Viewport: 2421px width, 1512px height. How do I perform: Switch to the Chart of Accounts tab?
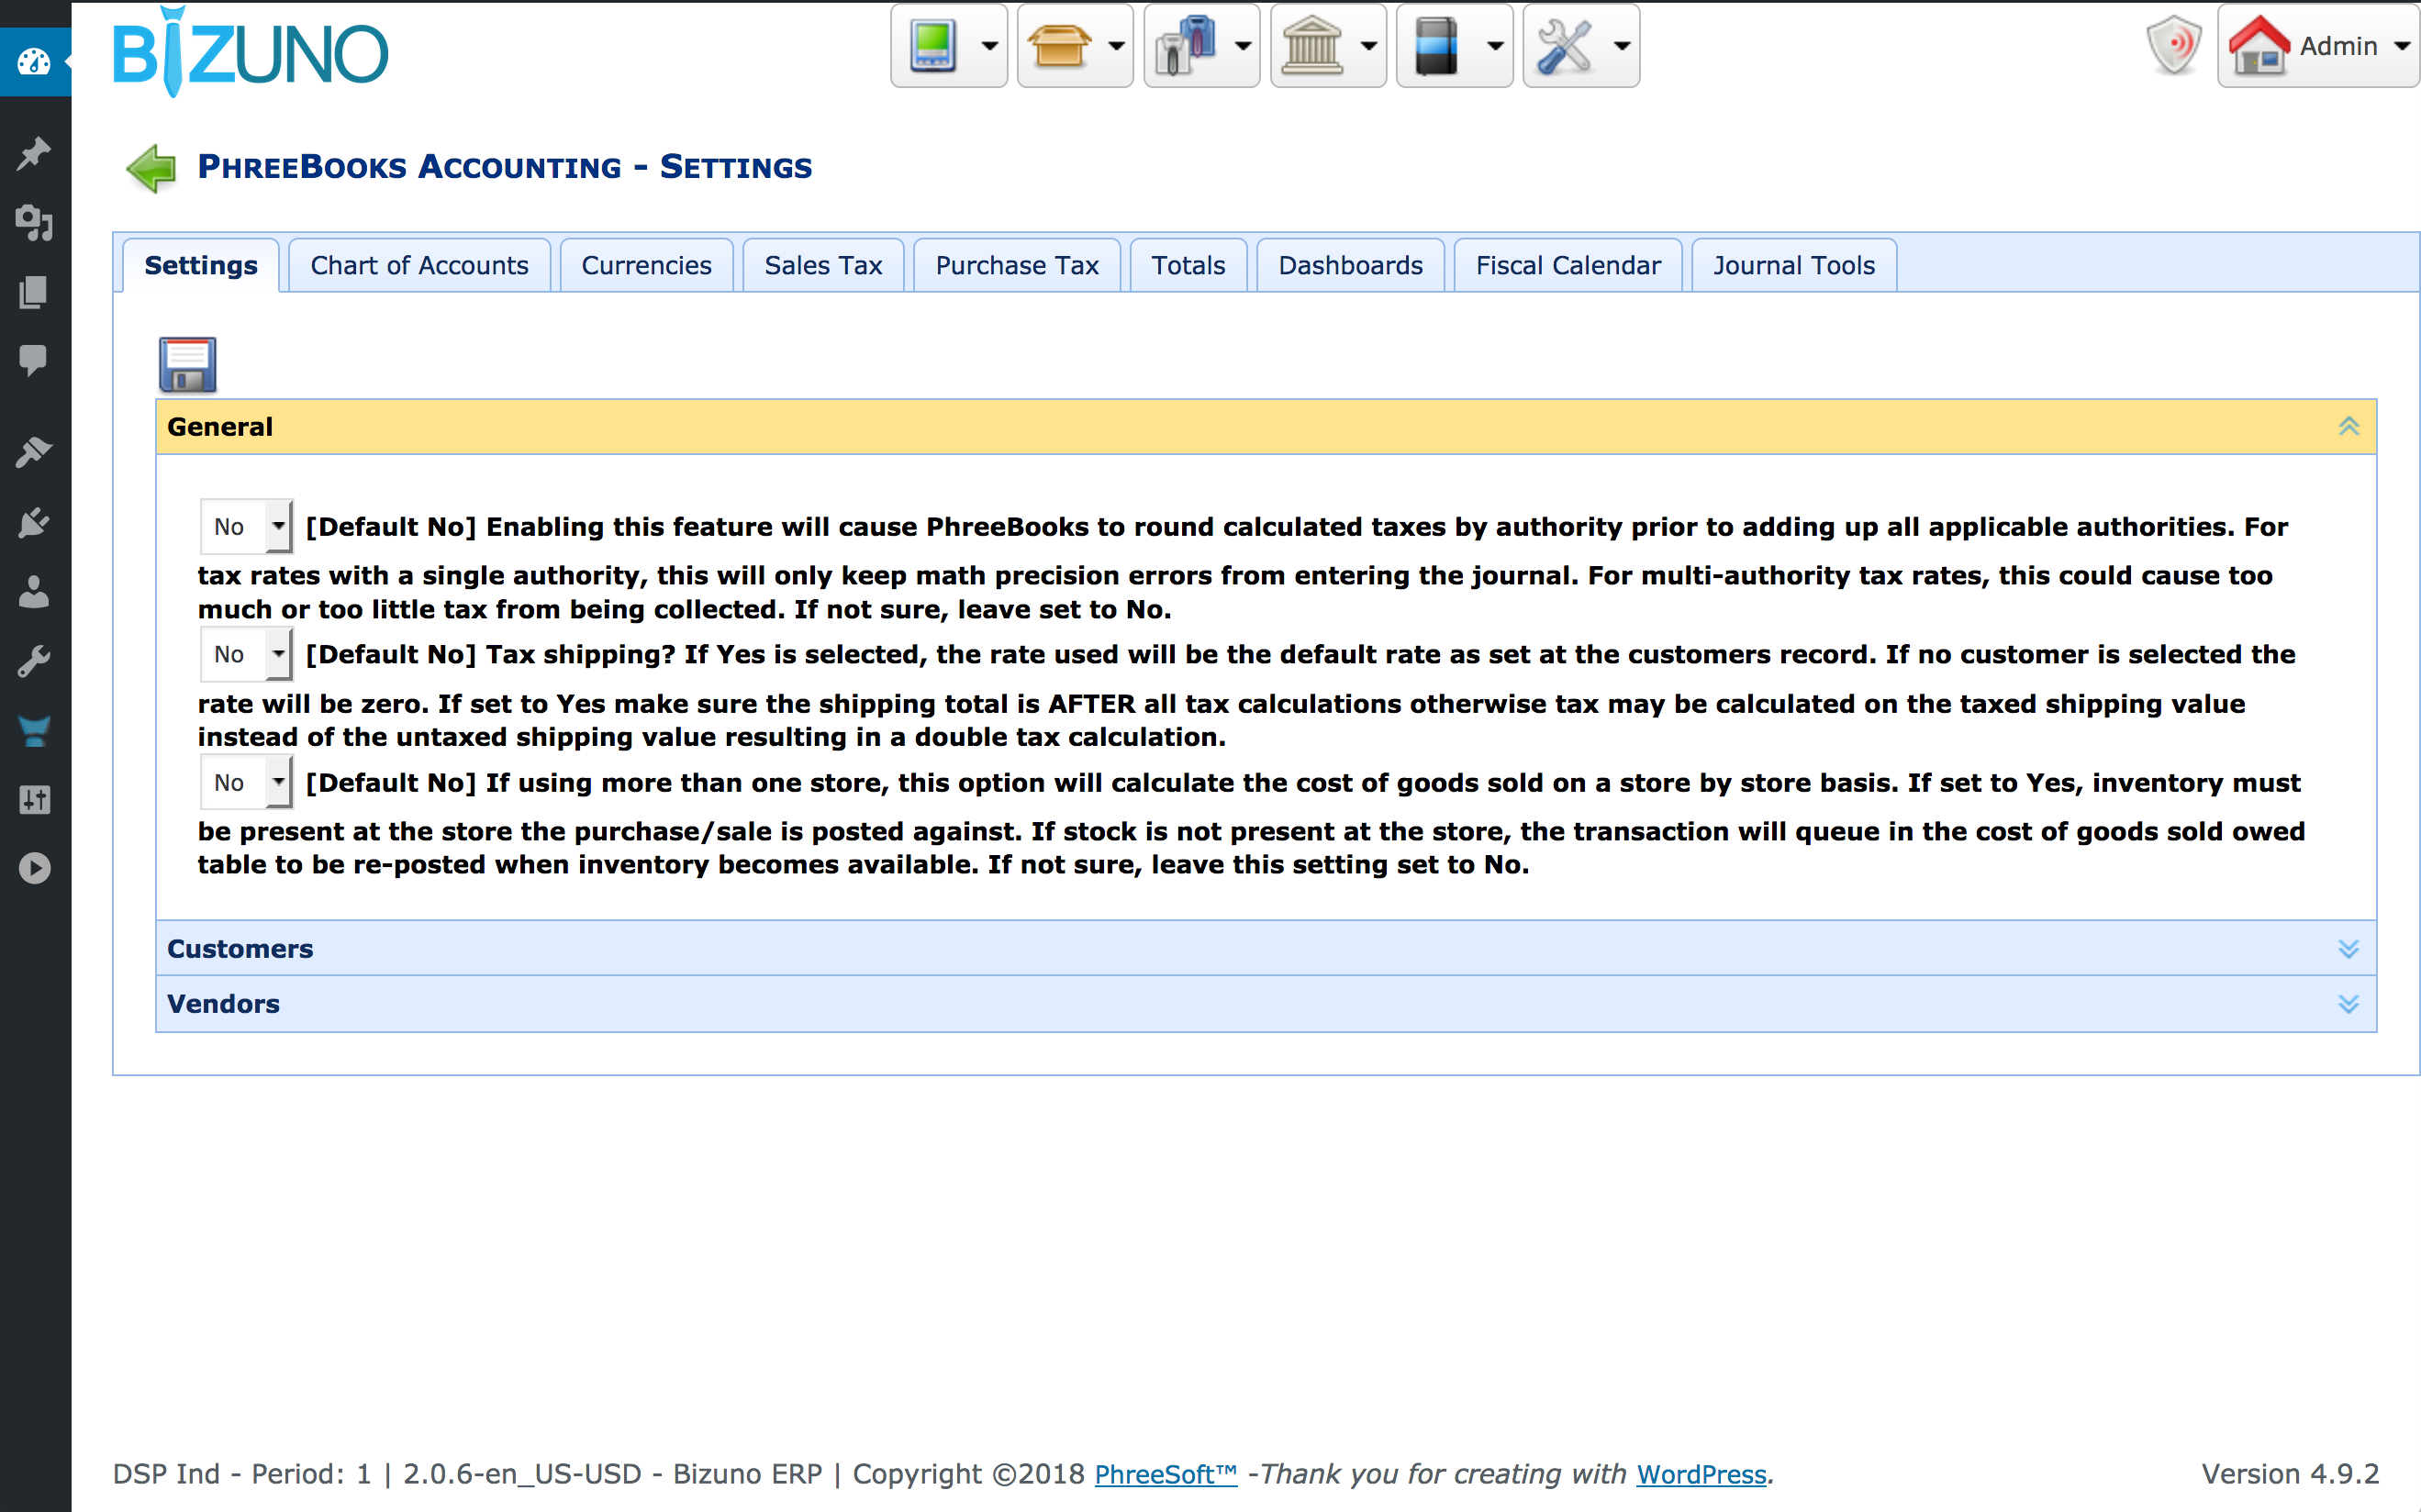point(419,266)
